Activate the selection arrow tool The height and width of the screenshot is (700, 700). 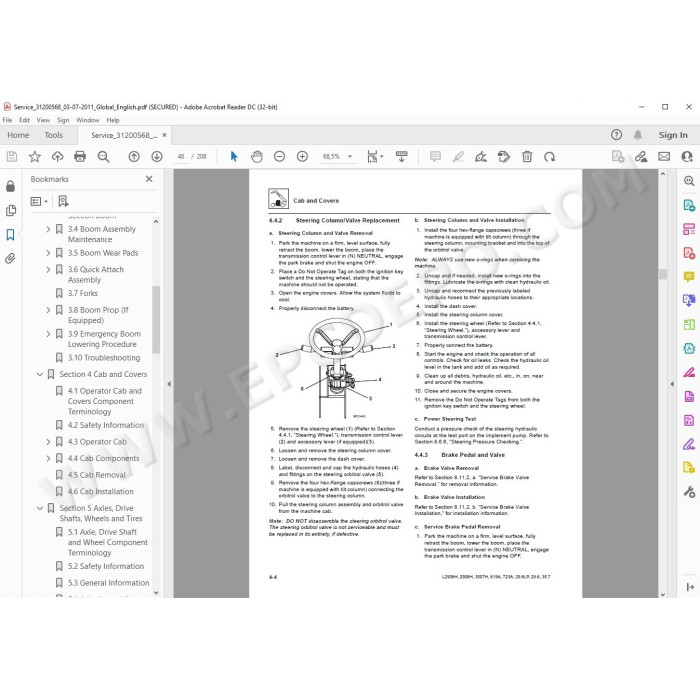233,157
